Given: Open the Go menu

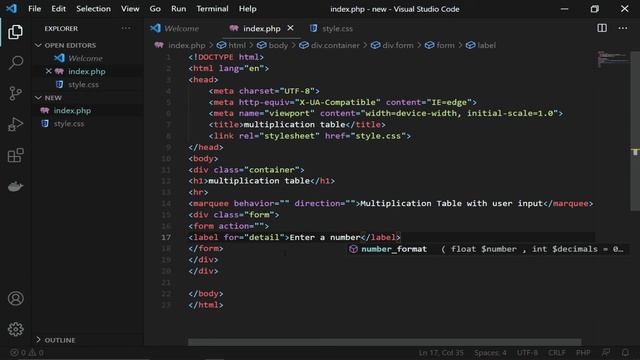Looking at the screenshot, I should 155,9.
